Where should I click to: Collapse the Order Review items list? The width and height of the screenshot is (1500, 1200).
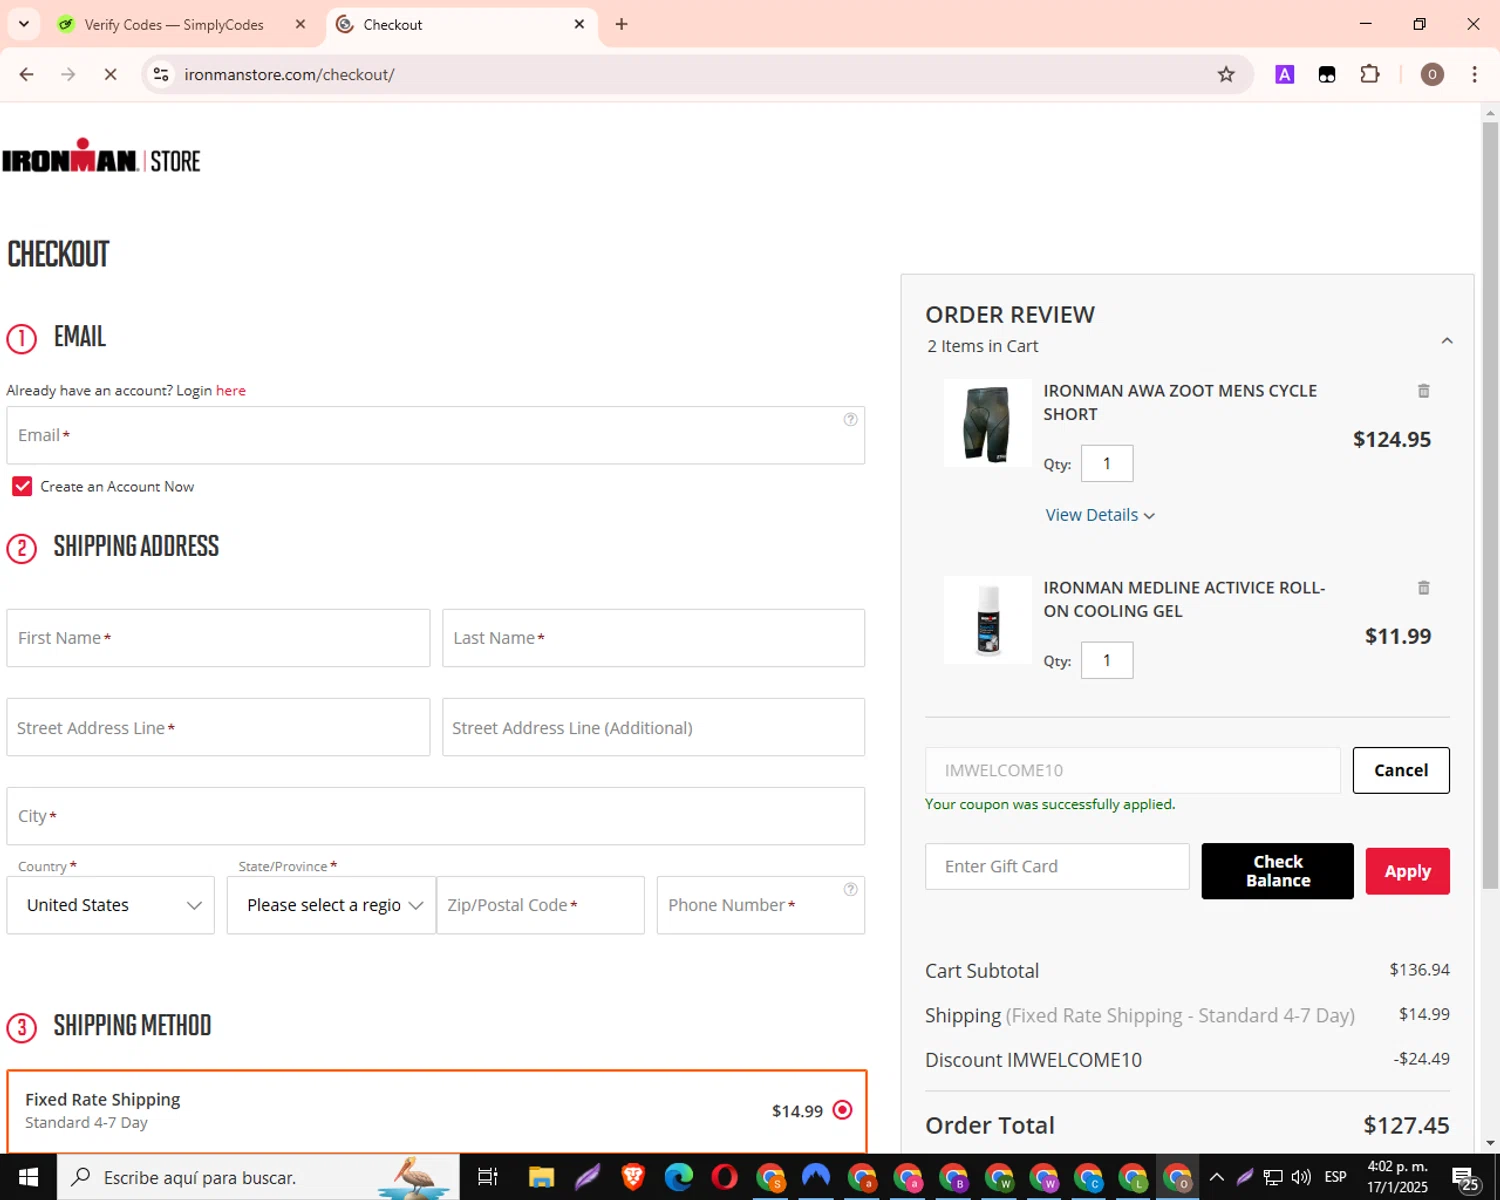point(1447,341)
